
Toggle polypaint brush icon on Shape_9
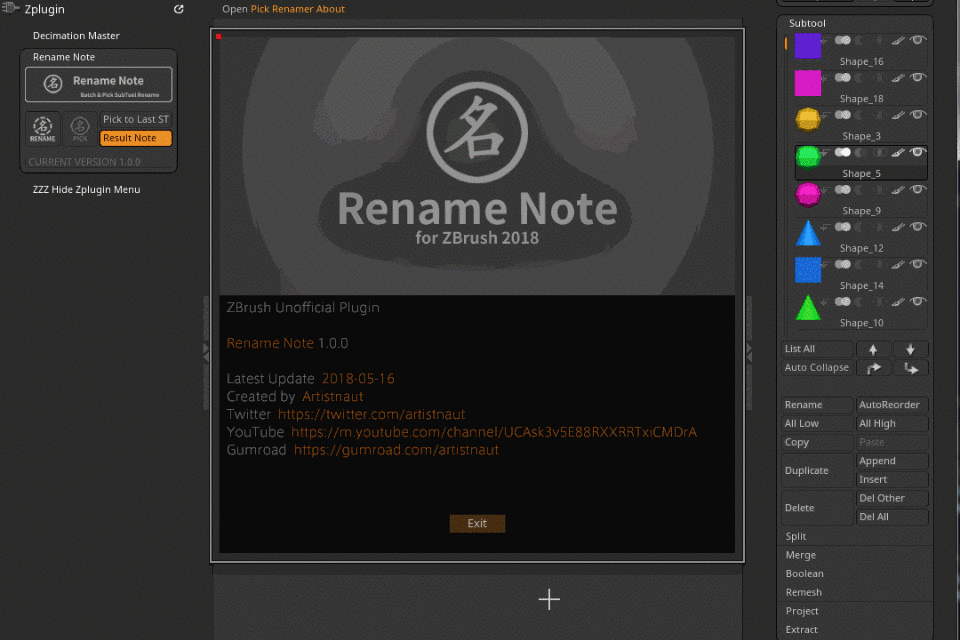[x=898, y=190]
